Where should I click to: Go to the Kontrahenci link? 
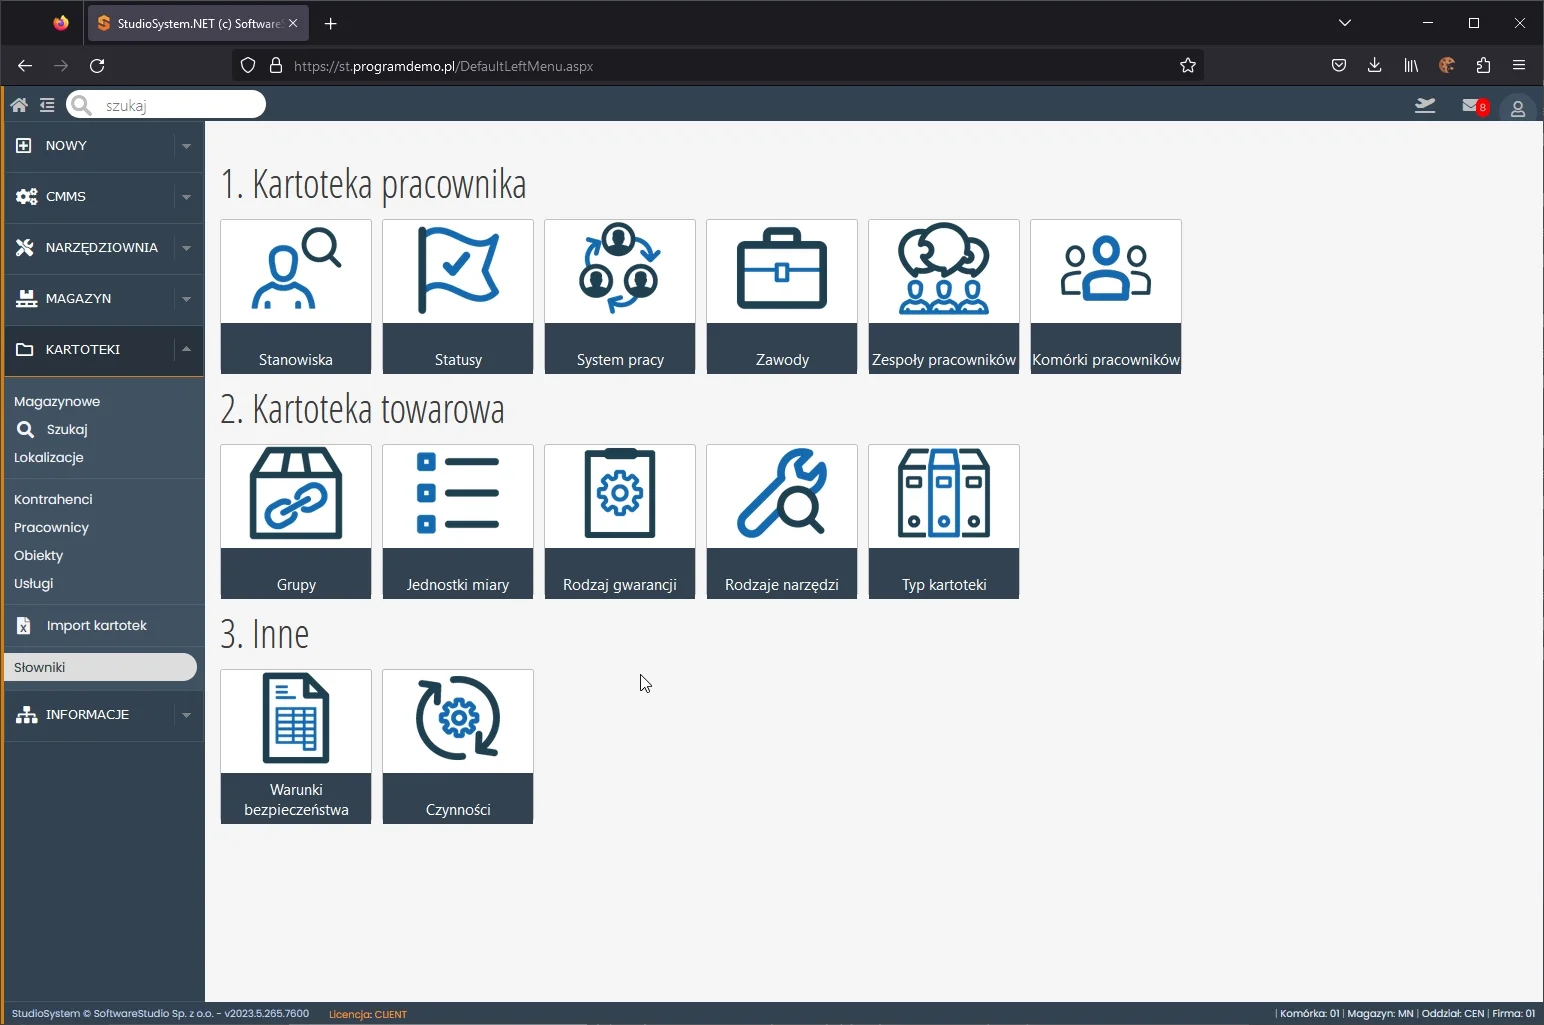tap(53, 499)
